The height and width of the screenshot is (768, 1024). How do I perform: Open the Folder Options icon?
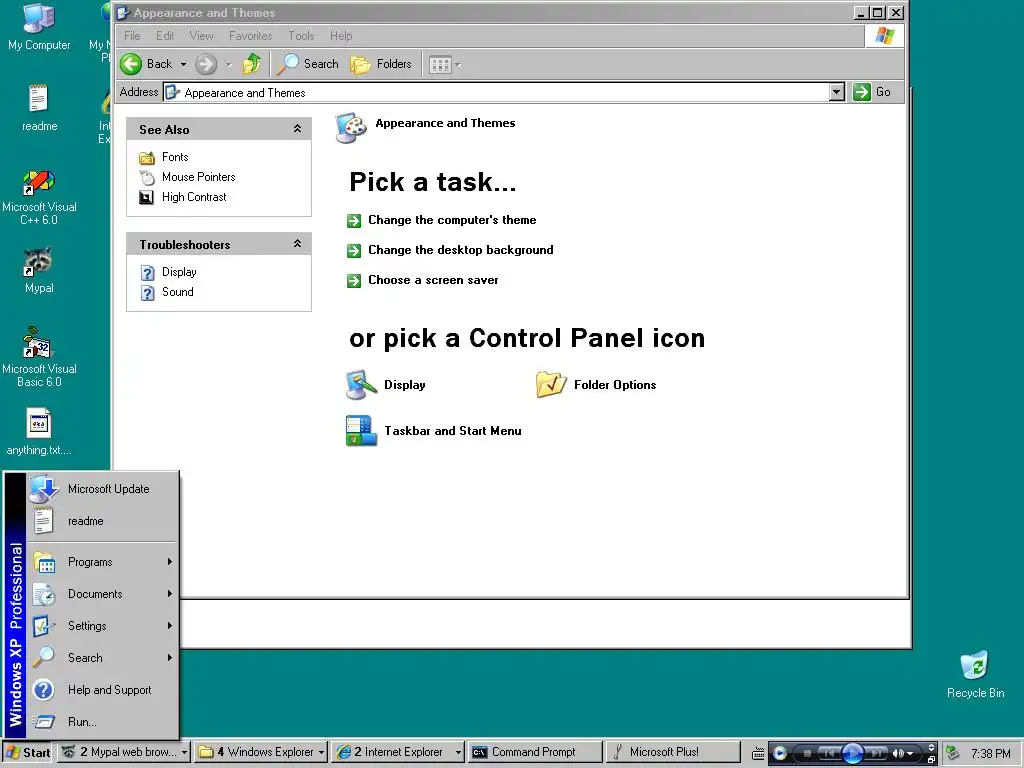(596, 385)
